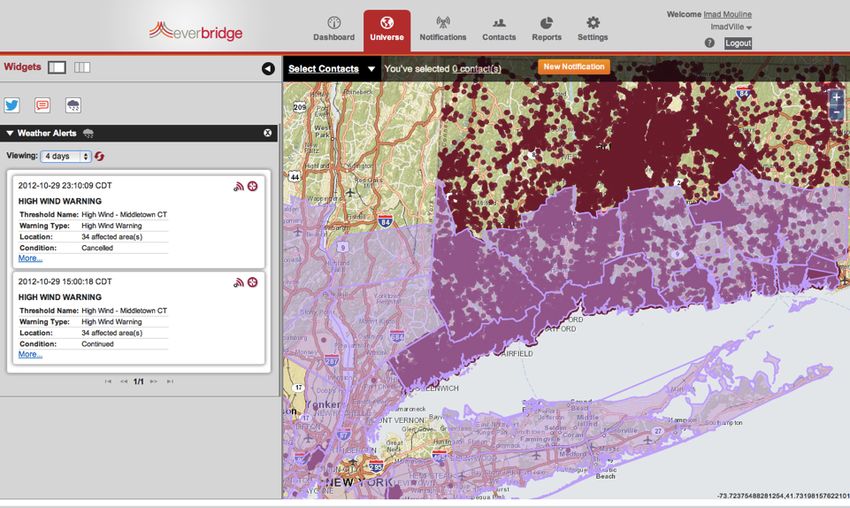Switch widgets to two-column layout
The width and height of the screenshot is (850, 508).
(82, 67)
